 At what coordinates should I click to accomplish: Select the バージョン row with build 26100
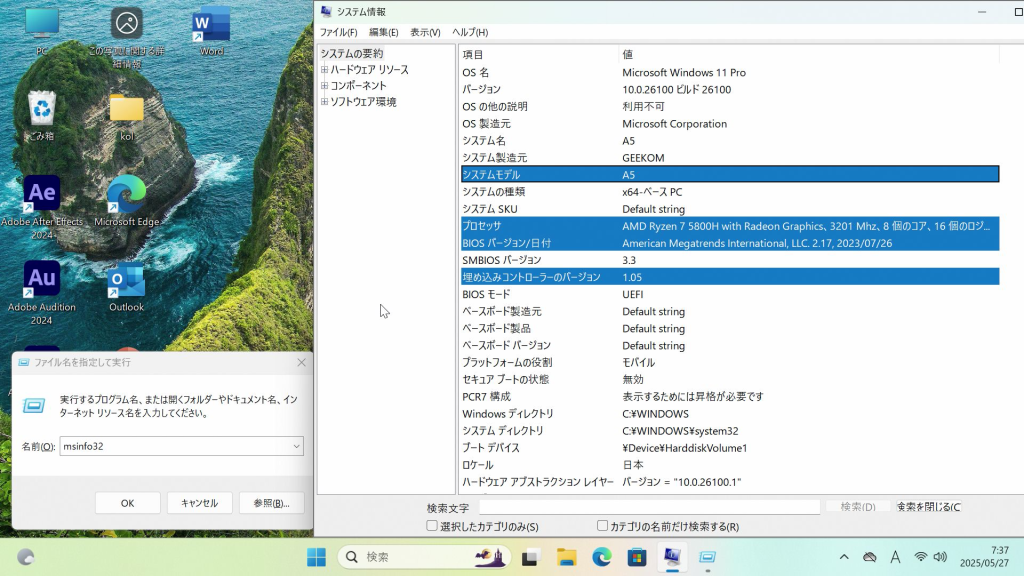(730, 89)
